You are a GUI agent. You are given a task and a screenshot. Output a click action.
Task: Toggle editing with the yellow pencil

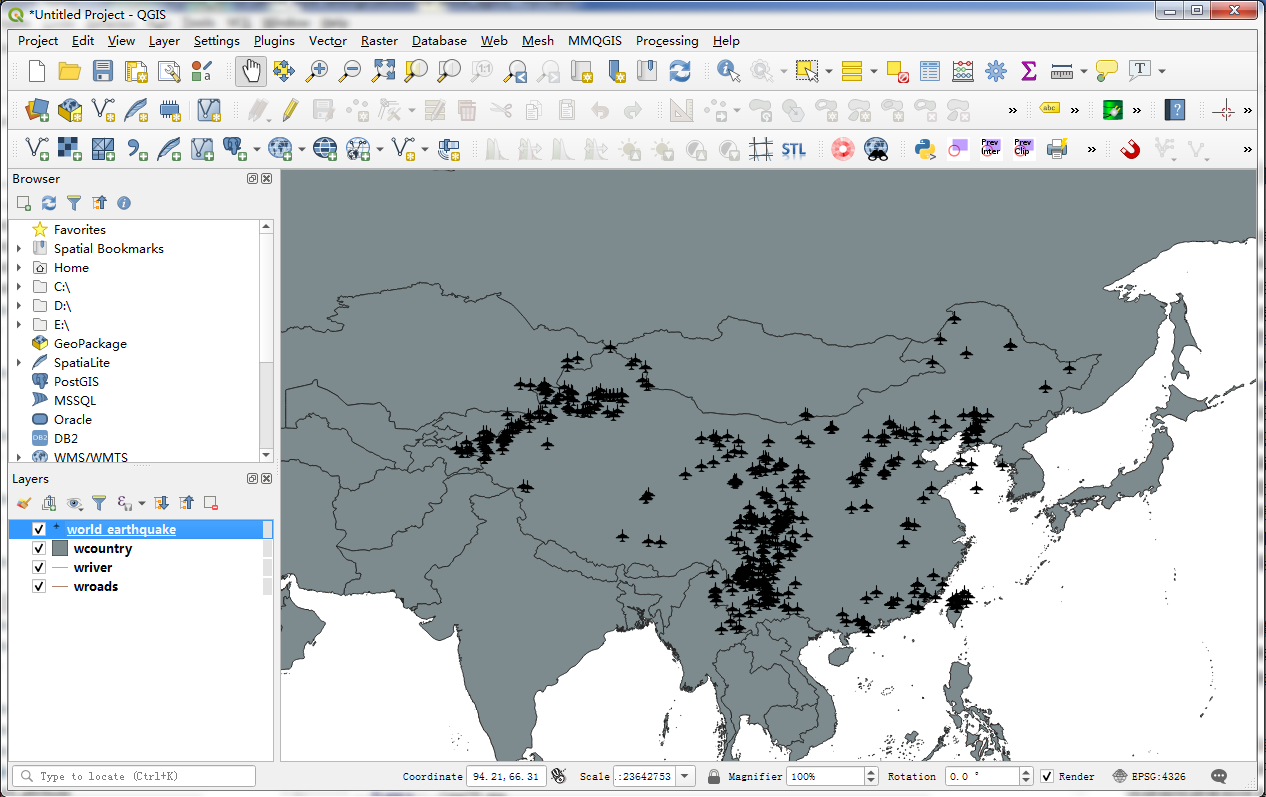tap(290, 110)
